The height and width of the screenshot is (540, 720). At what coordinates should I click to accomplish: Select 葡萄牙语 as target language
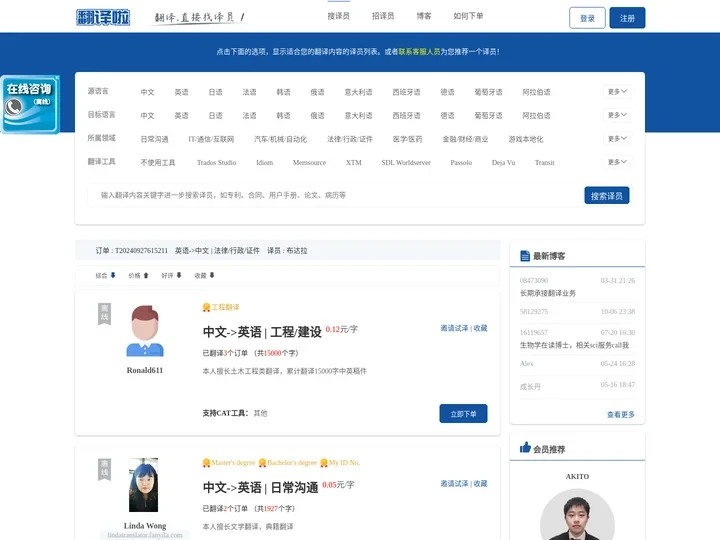point(488,116)
